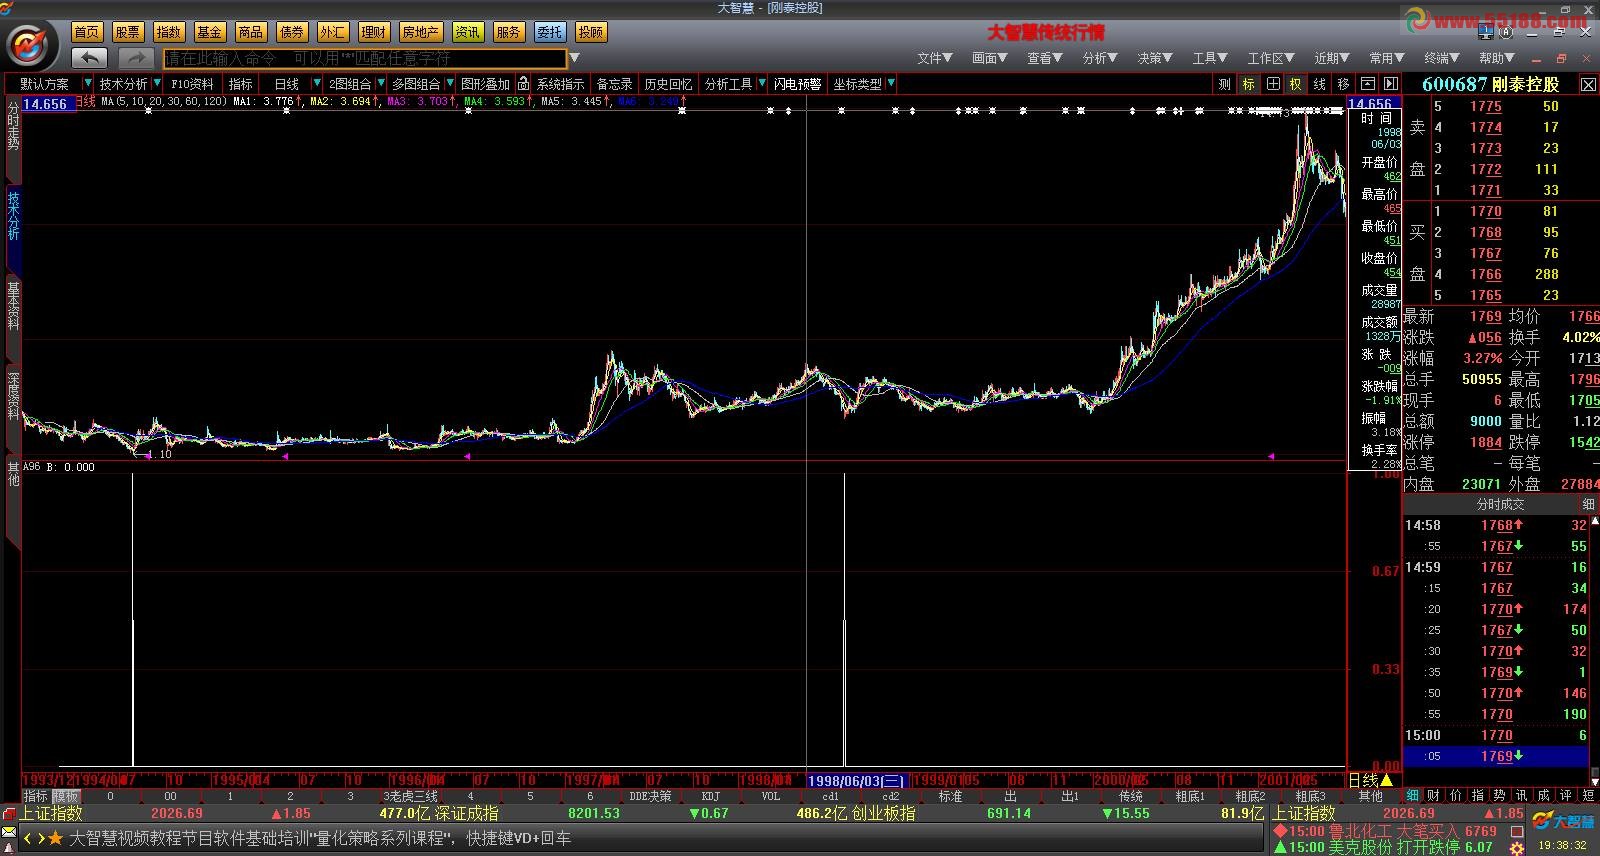1600x856 pixels.
Task: Toggle the 线 drawing line tool
Action: 1320,84
